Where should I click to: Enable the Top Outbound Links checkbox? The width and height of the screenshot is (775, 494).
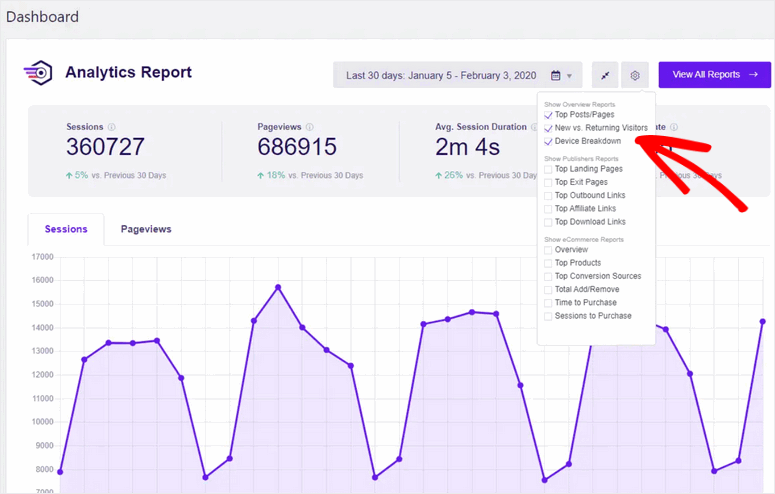548,196
